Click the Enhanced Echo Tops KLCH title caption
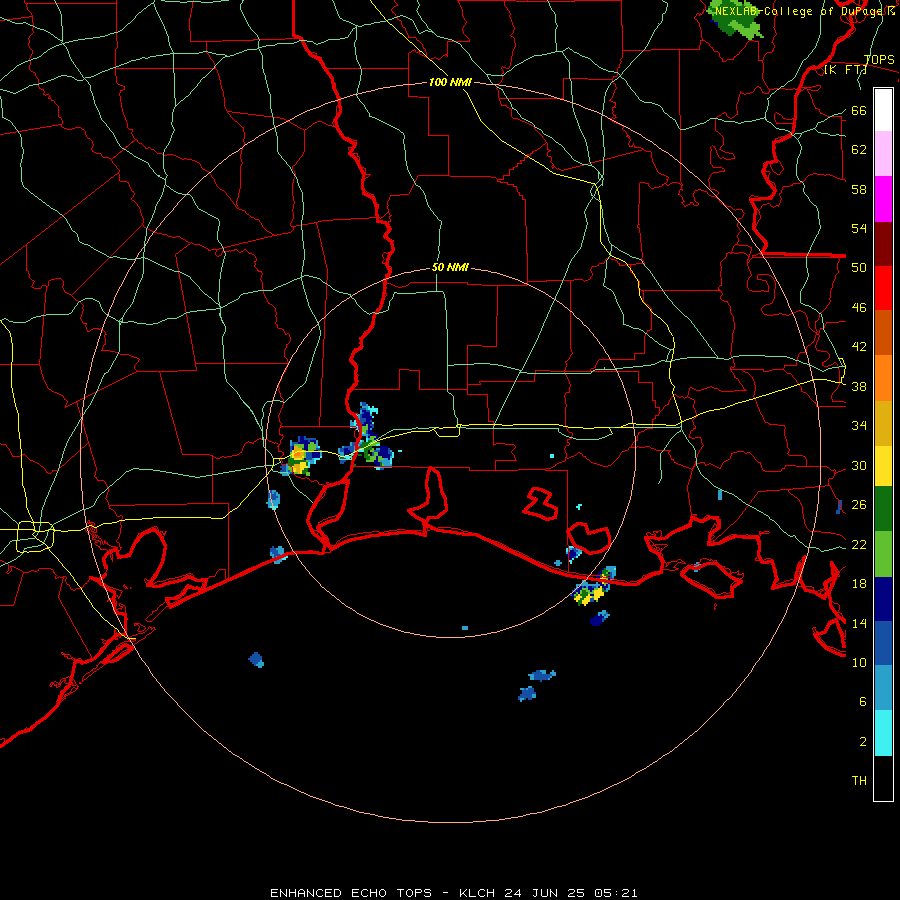The height and width of the screenshot is (900, 900). click(x=453, y=893)
